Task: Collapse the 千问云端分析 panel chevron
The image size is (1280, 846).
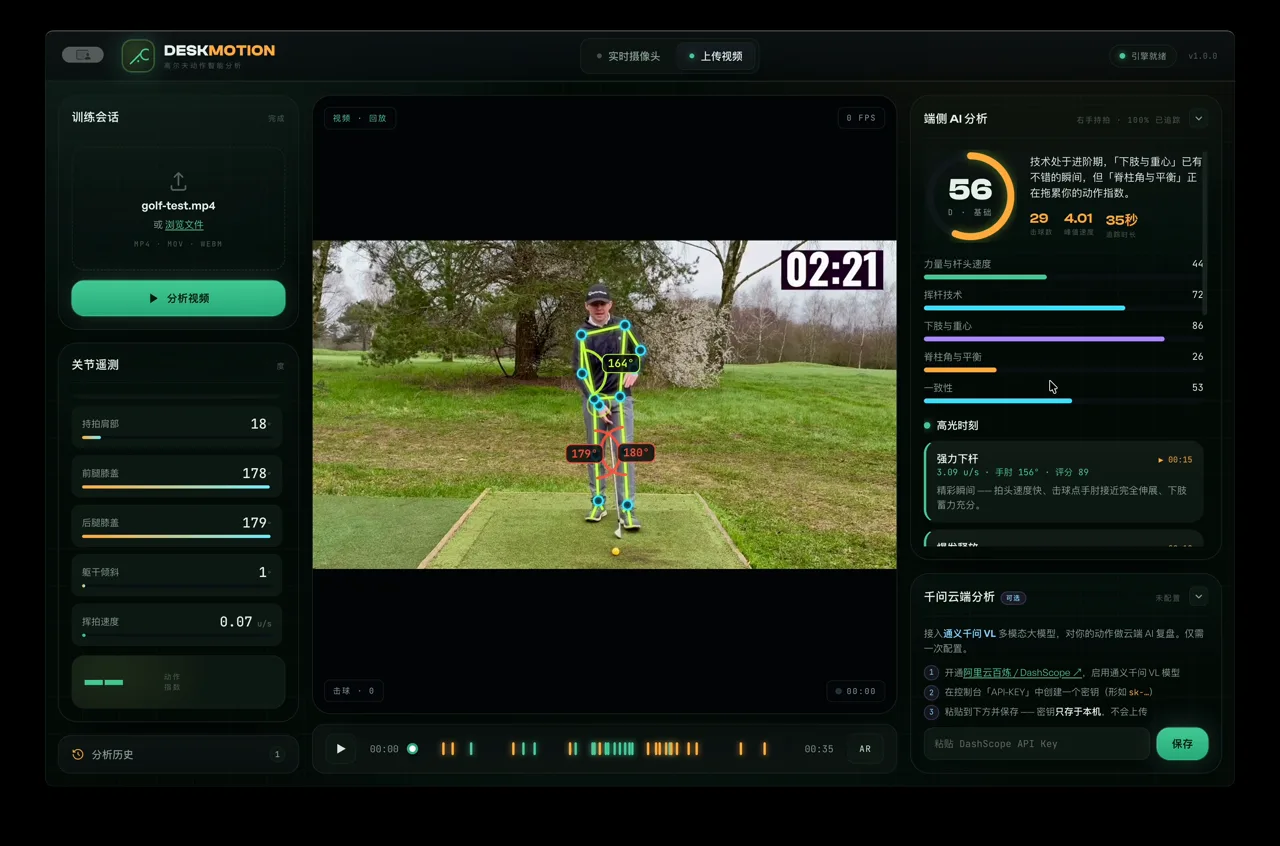Action: click(1199, 597)
